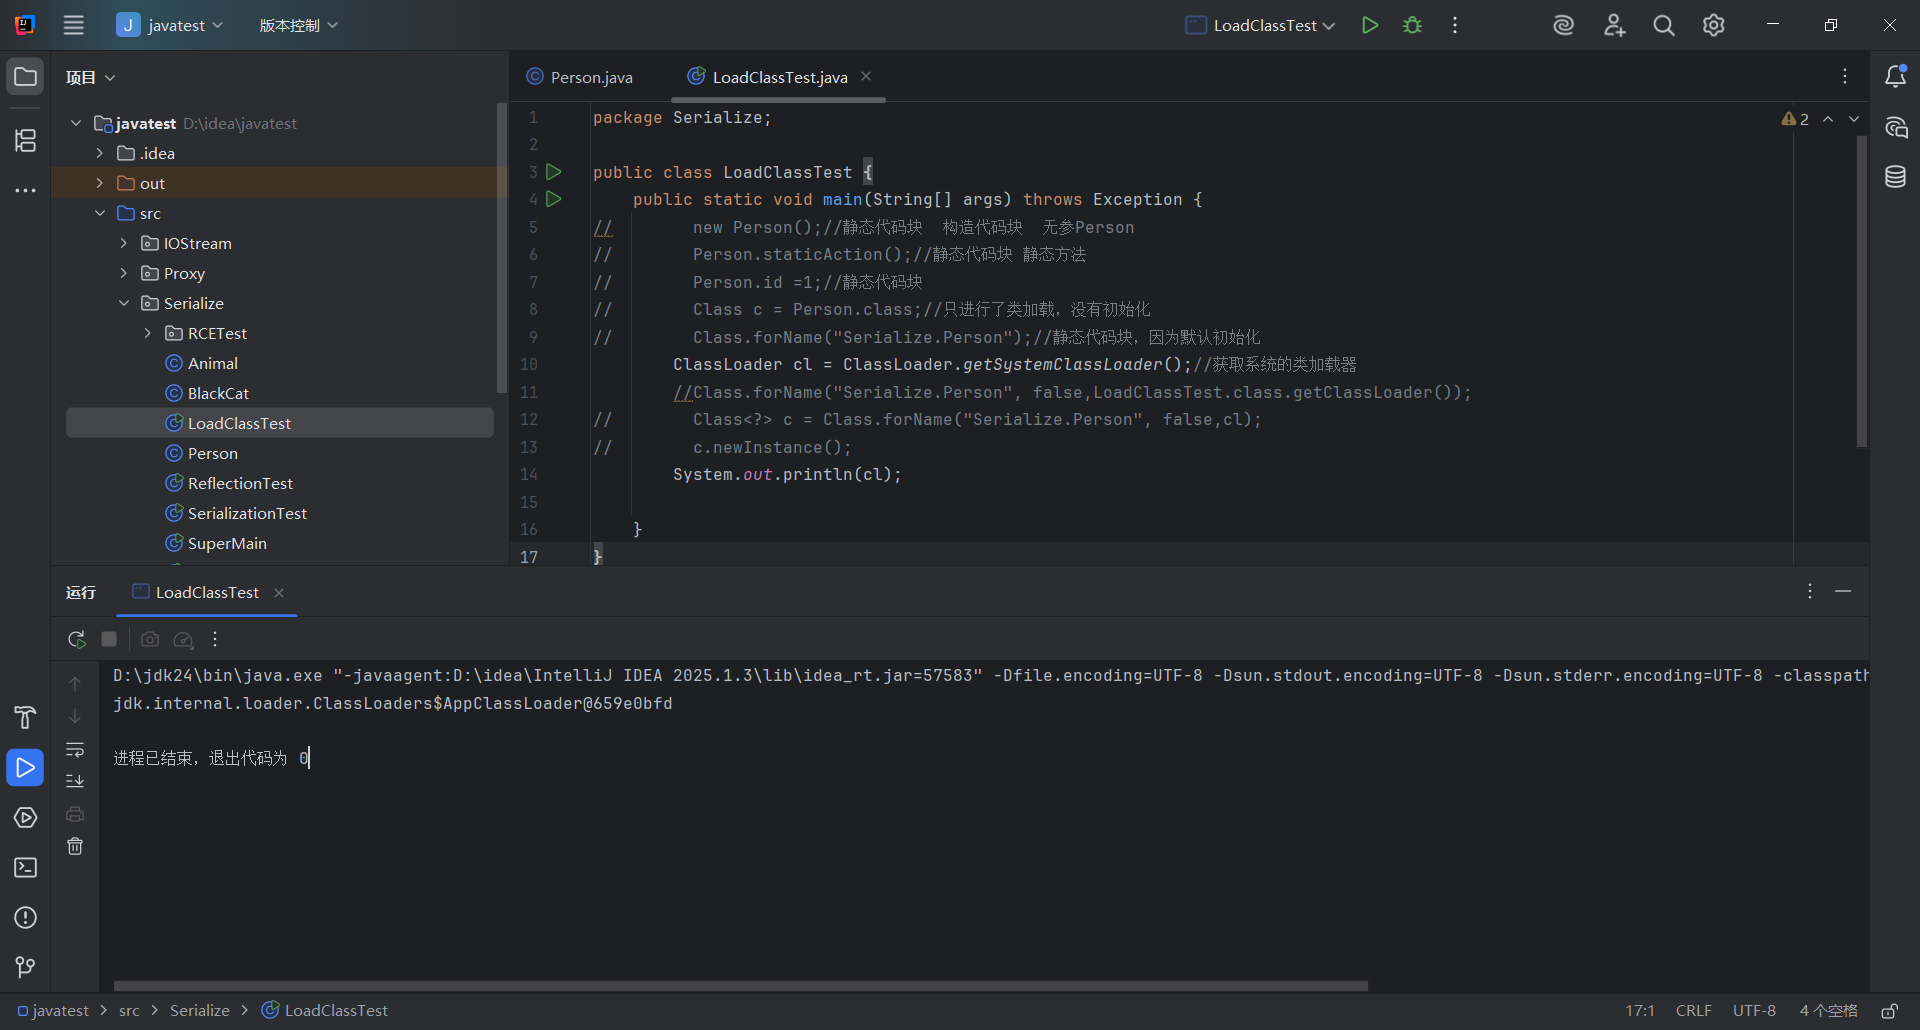The height and width of the screenshot is (1030, 1920).
Task: Stop the running process button
Action: tap(109, 639)
